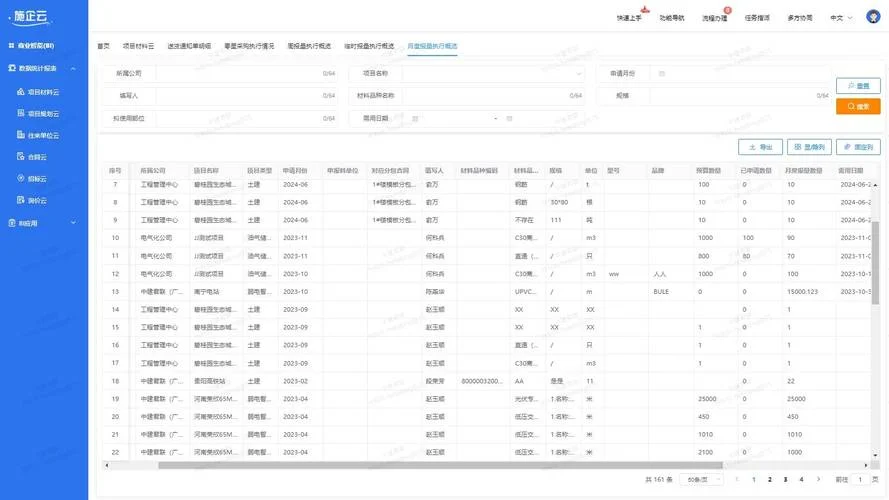Focus the 所属公司 input field
Screen dimensions: 889x500
245,74
